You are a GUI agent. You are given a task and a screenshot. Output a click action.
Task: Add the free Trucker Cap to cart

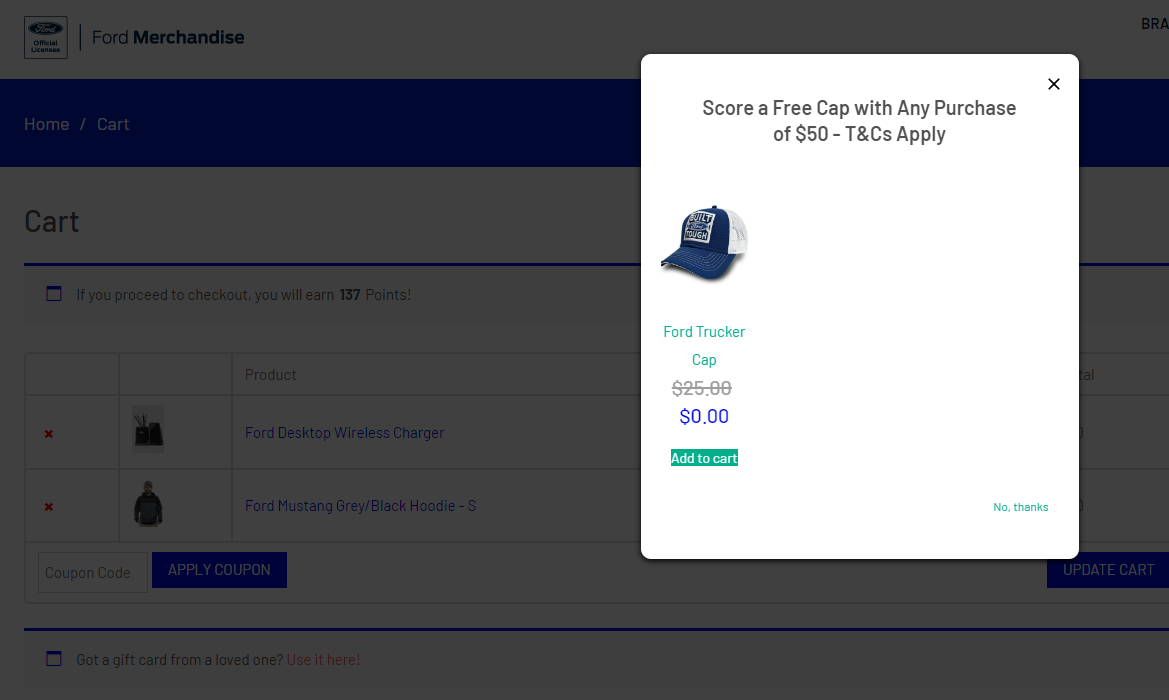pyautogui.click(x=704, y=458)
